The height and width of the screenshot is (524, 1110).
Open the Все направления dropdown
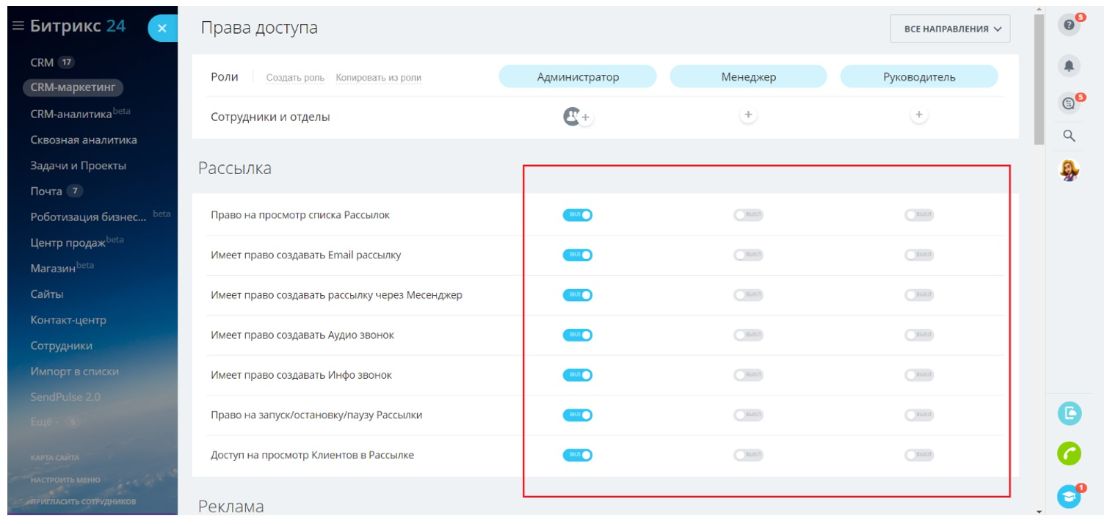pos(950,29)
